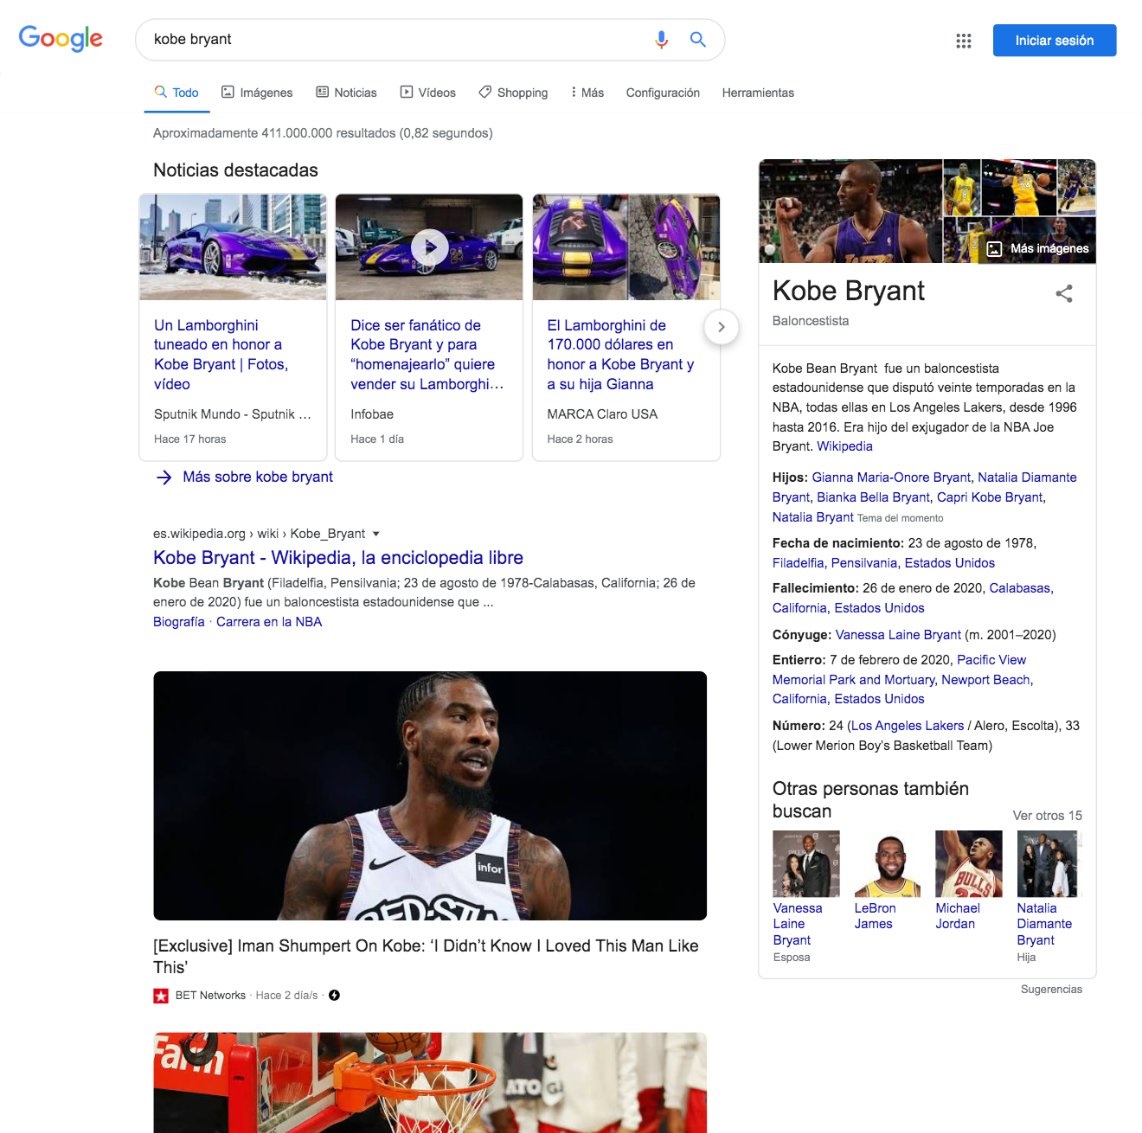Open the Más dropdown in the results menu
The height and width of the screenshot is (1133, 1142).
click(586, 92)
